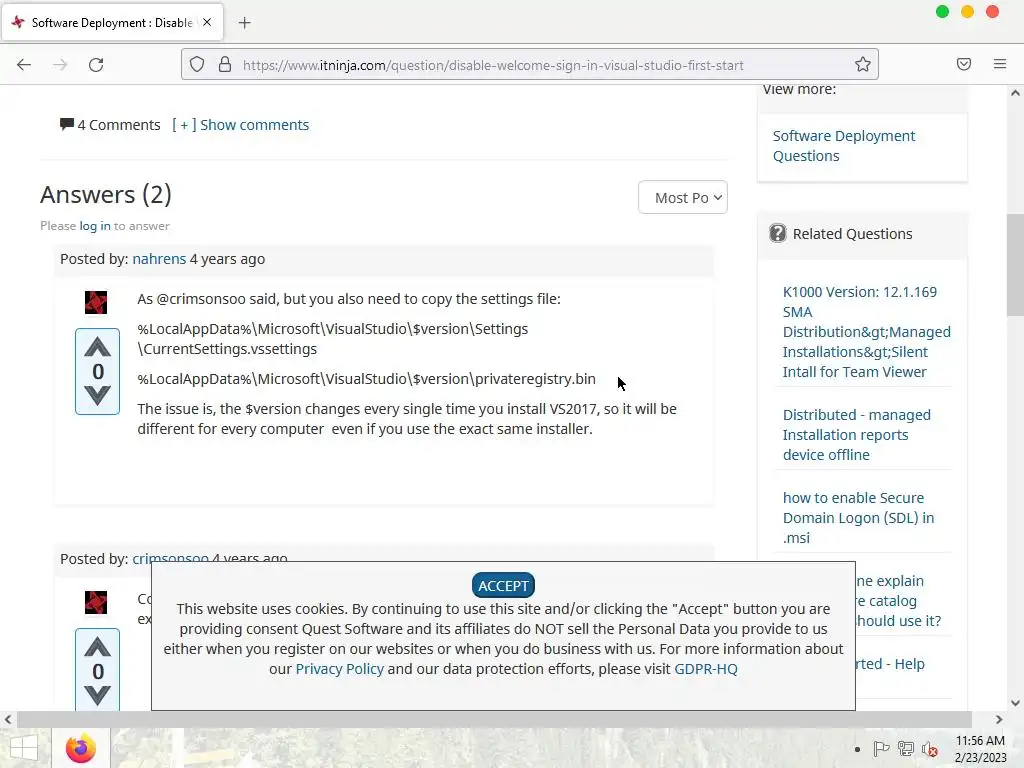Image resolution: width=1024 pixels, height=768 pixels.
Task: Close the Software Deployment tab
Action: [207, 22]
